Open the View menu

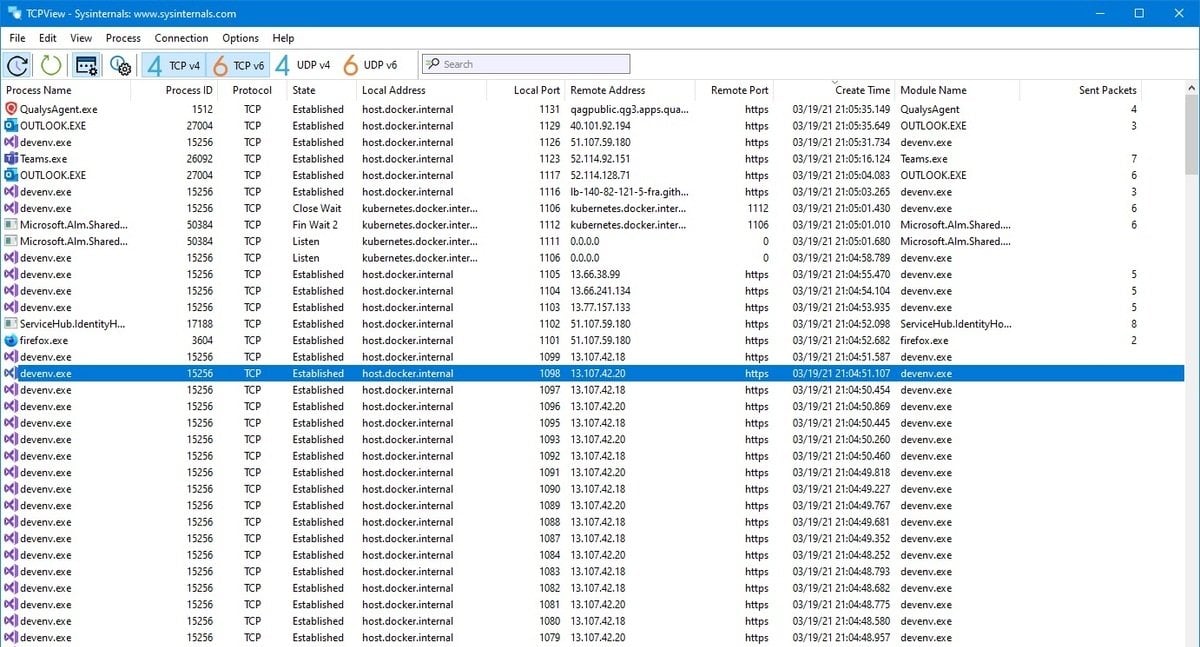pos(81,38)
